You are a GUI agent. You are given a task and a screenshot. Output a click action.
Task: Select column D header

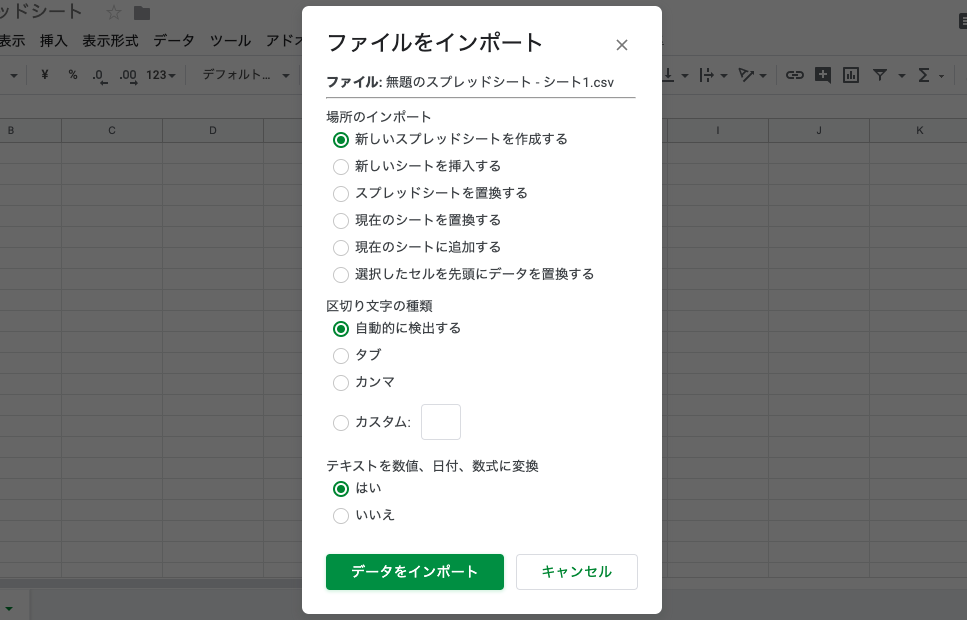[x=213, y=130]
